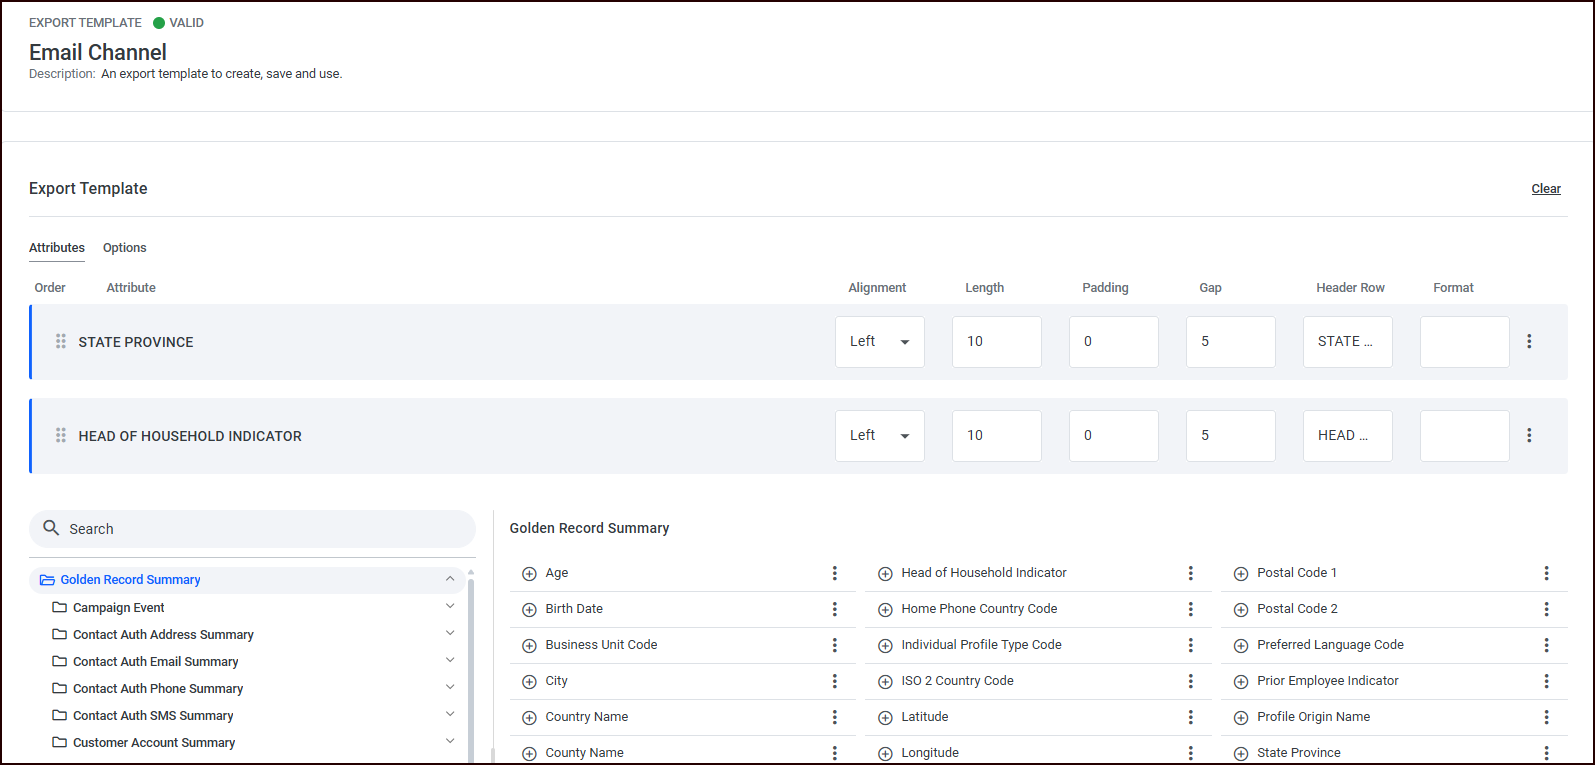Image resolution: width=1595 pixels, height=765 pixels.
Task: Click the Length field for STATE PROVINCE
Action: [996, 342]
